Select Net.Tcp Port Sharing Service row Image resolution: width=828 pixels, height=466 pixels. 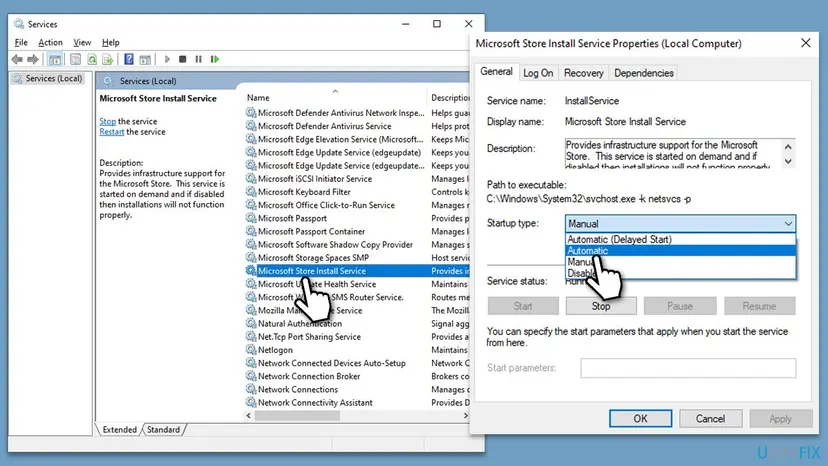click(x=357, y=336)
